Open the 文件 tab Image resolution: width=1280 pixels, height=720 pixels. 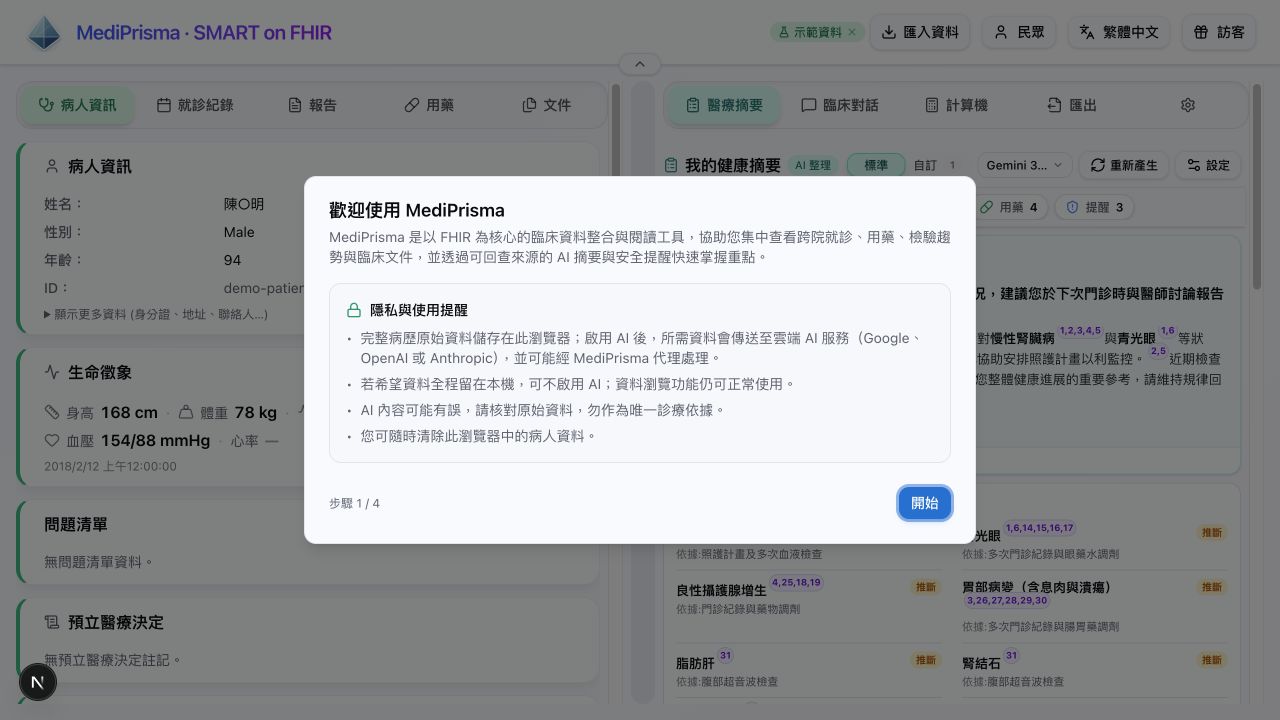coord(547,105)
